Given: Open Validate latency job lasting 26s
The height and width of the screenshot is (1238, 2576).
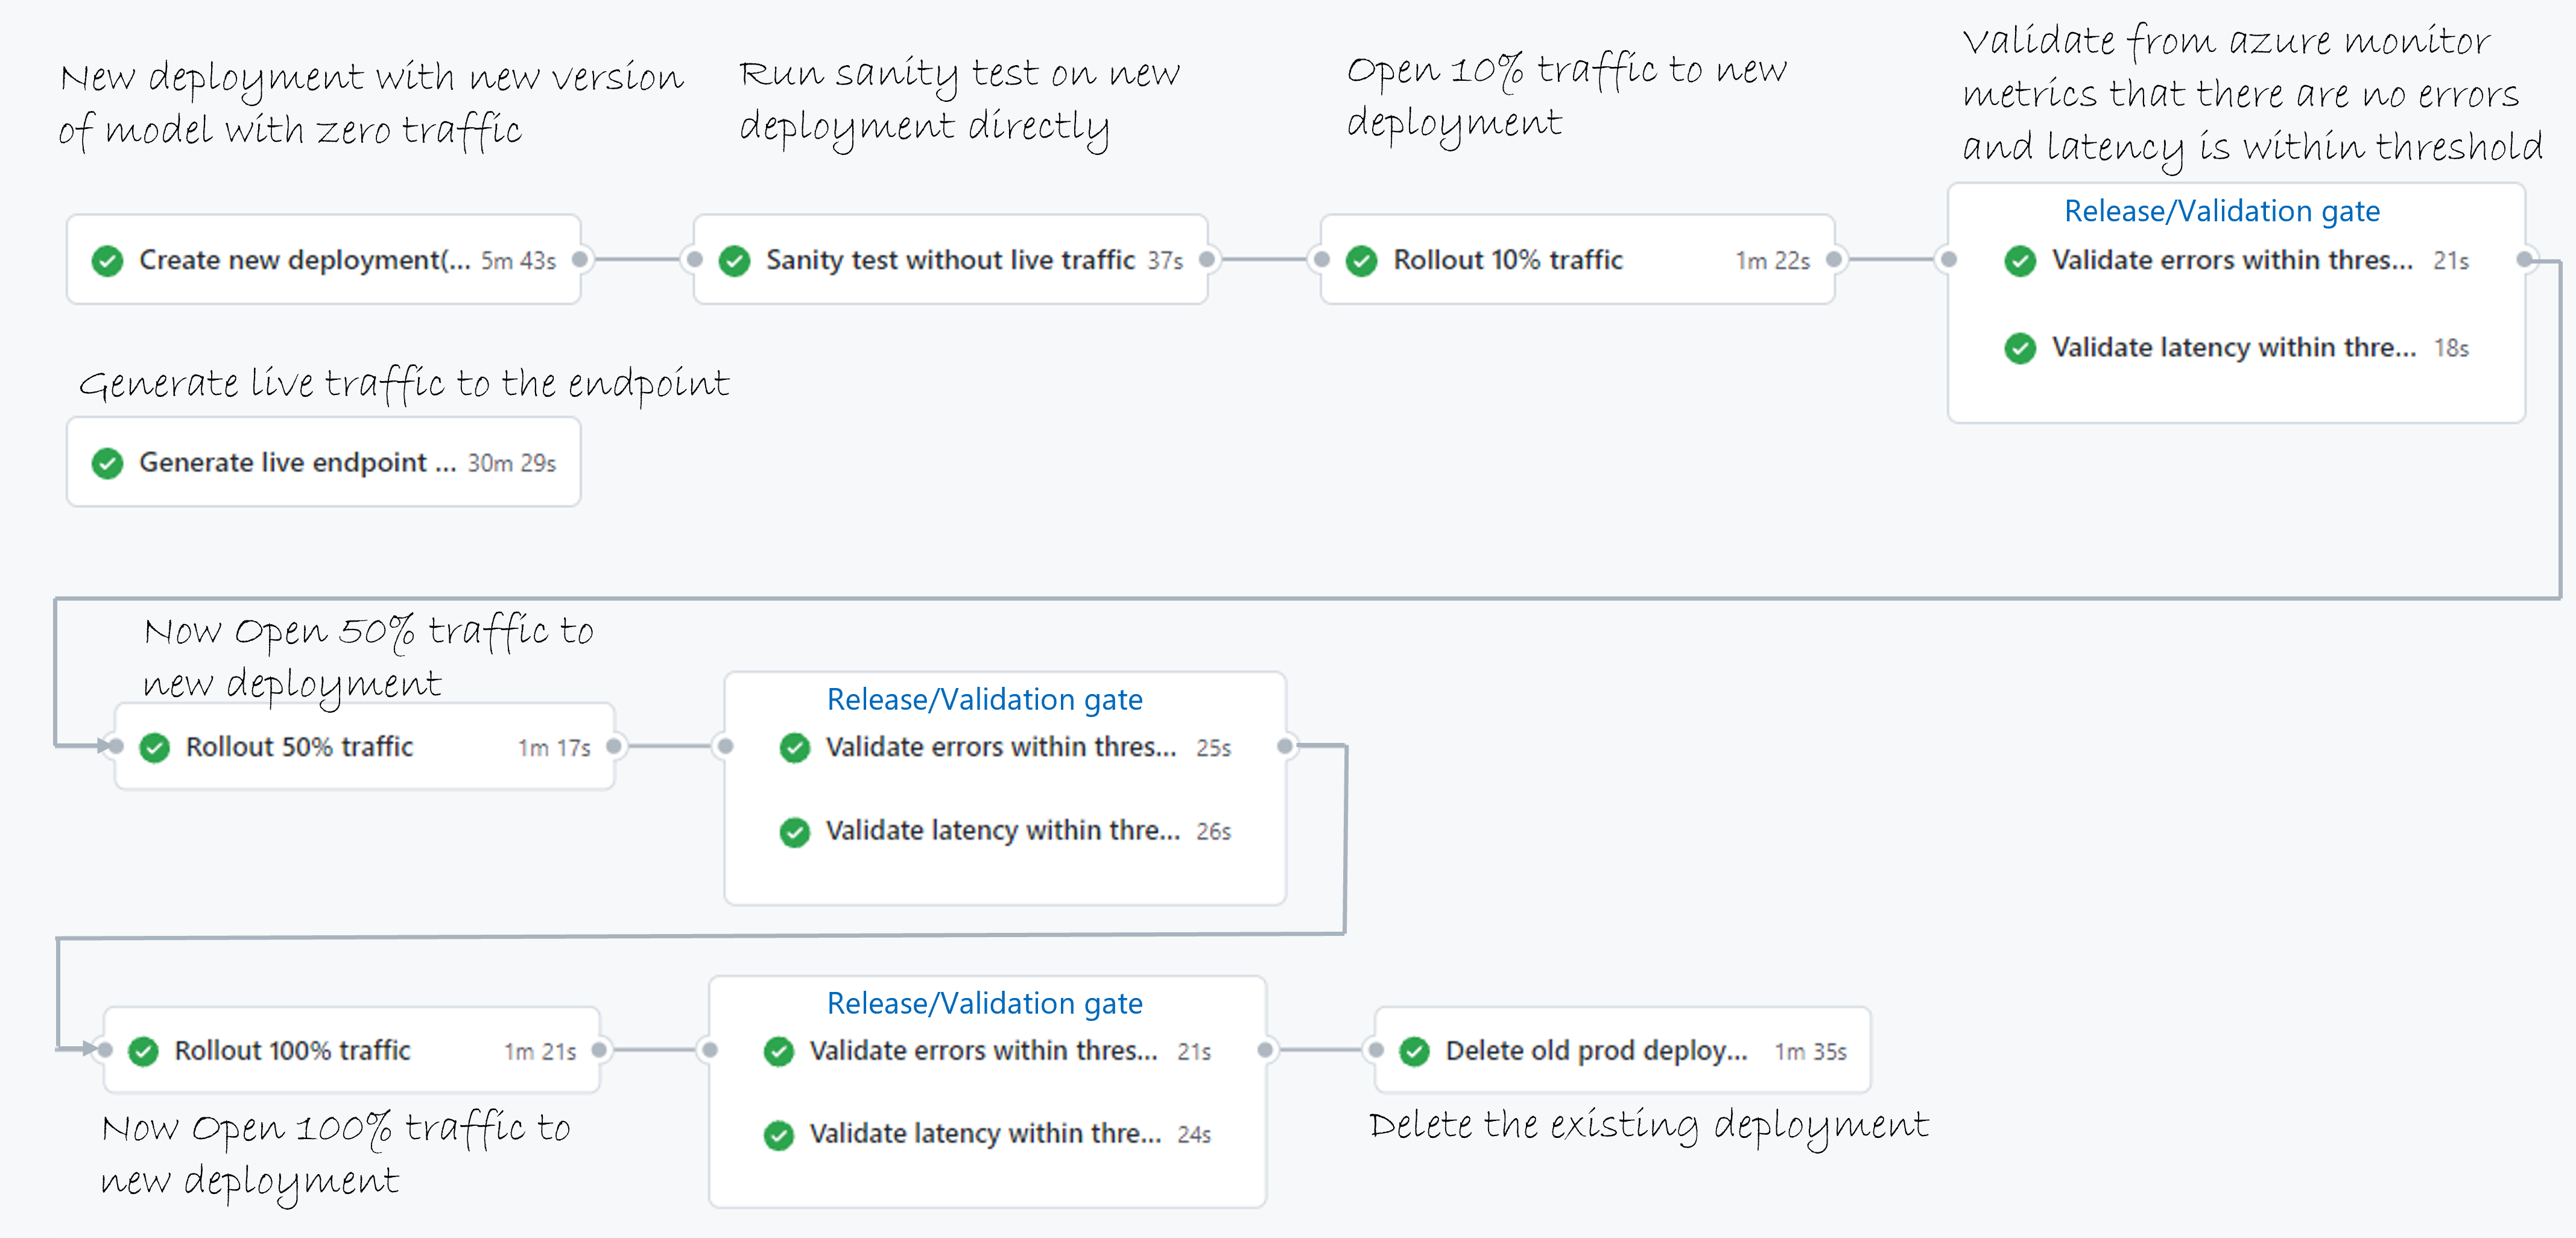Looking at the screenshot, I should pyautogui.click(x=1002, y=831).
